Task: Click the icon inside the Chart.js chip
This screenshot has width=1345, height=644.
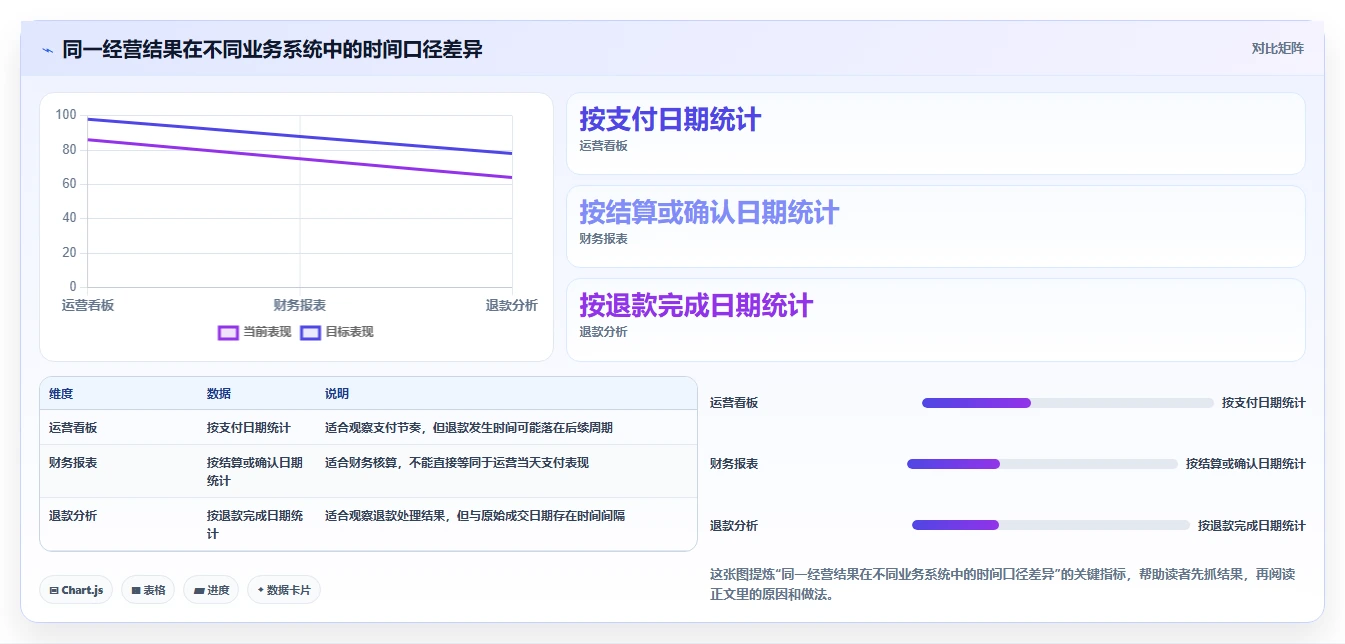Action: click(x=53, y=591)
